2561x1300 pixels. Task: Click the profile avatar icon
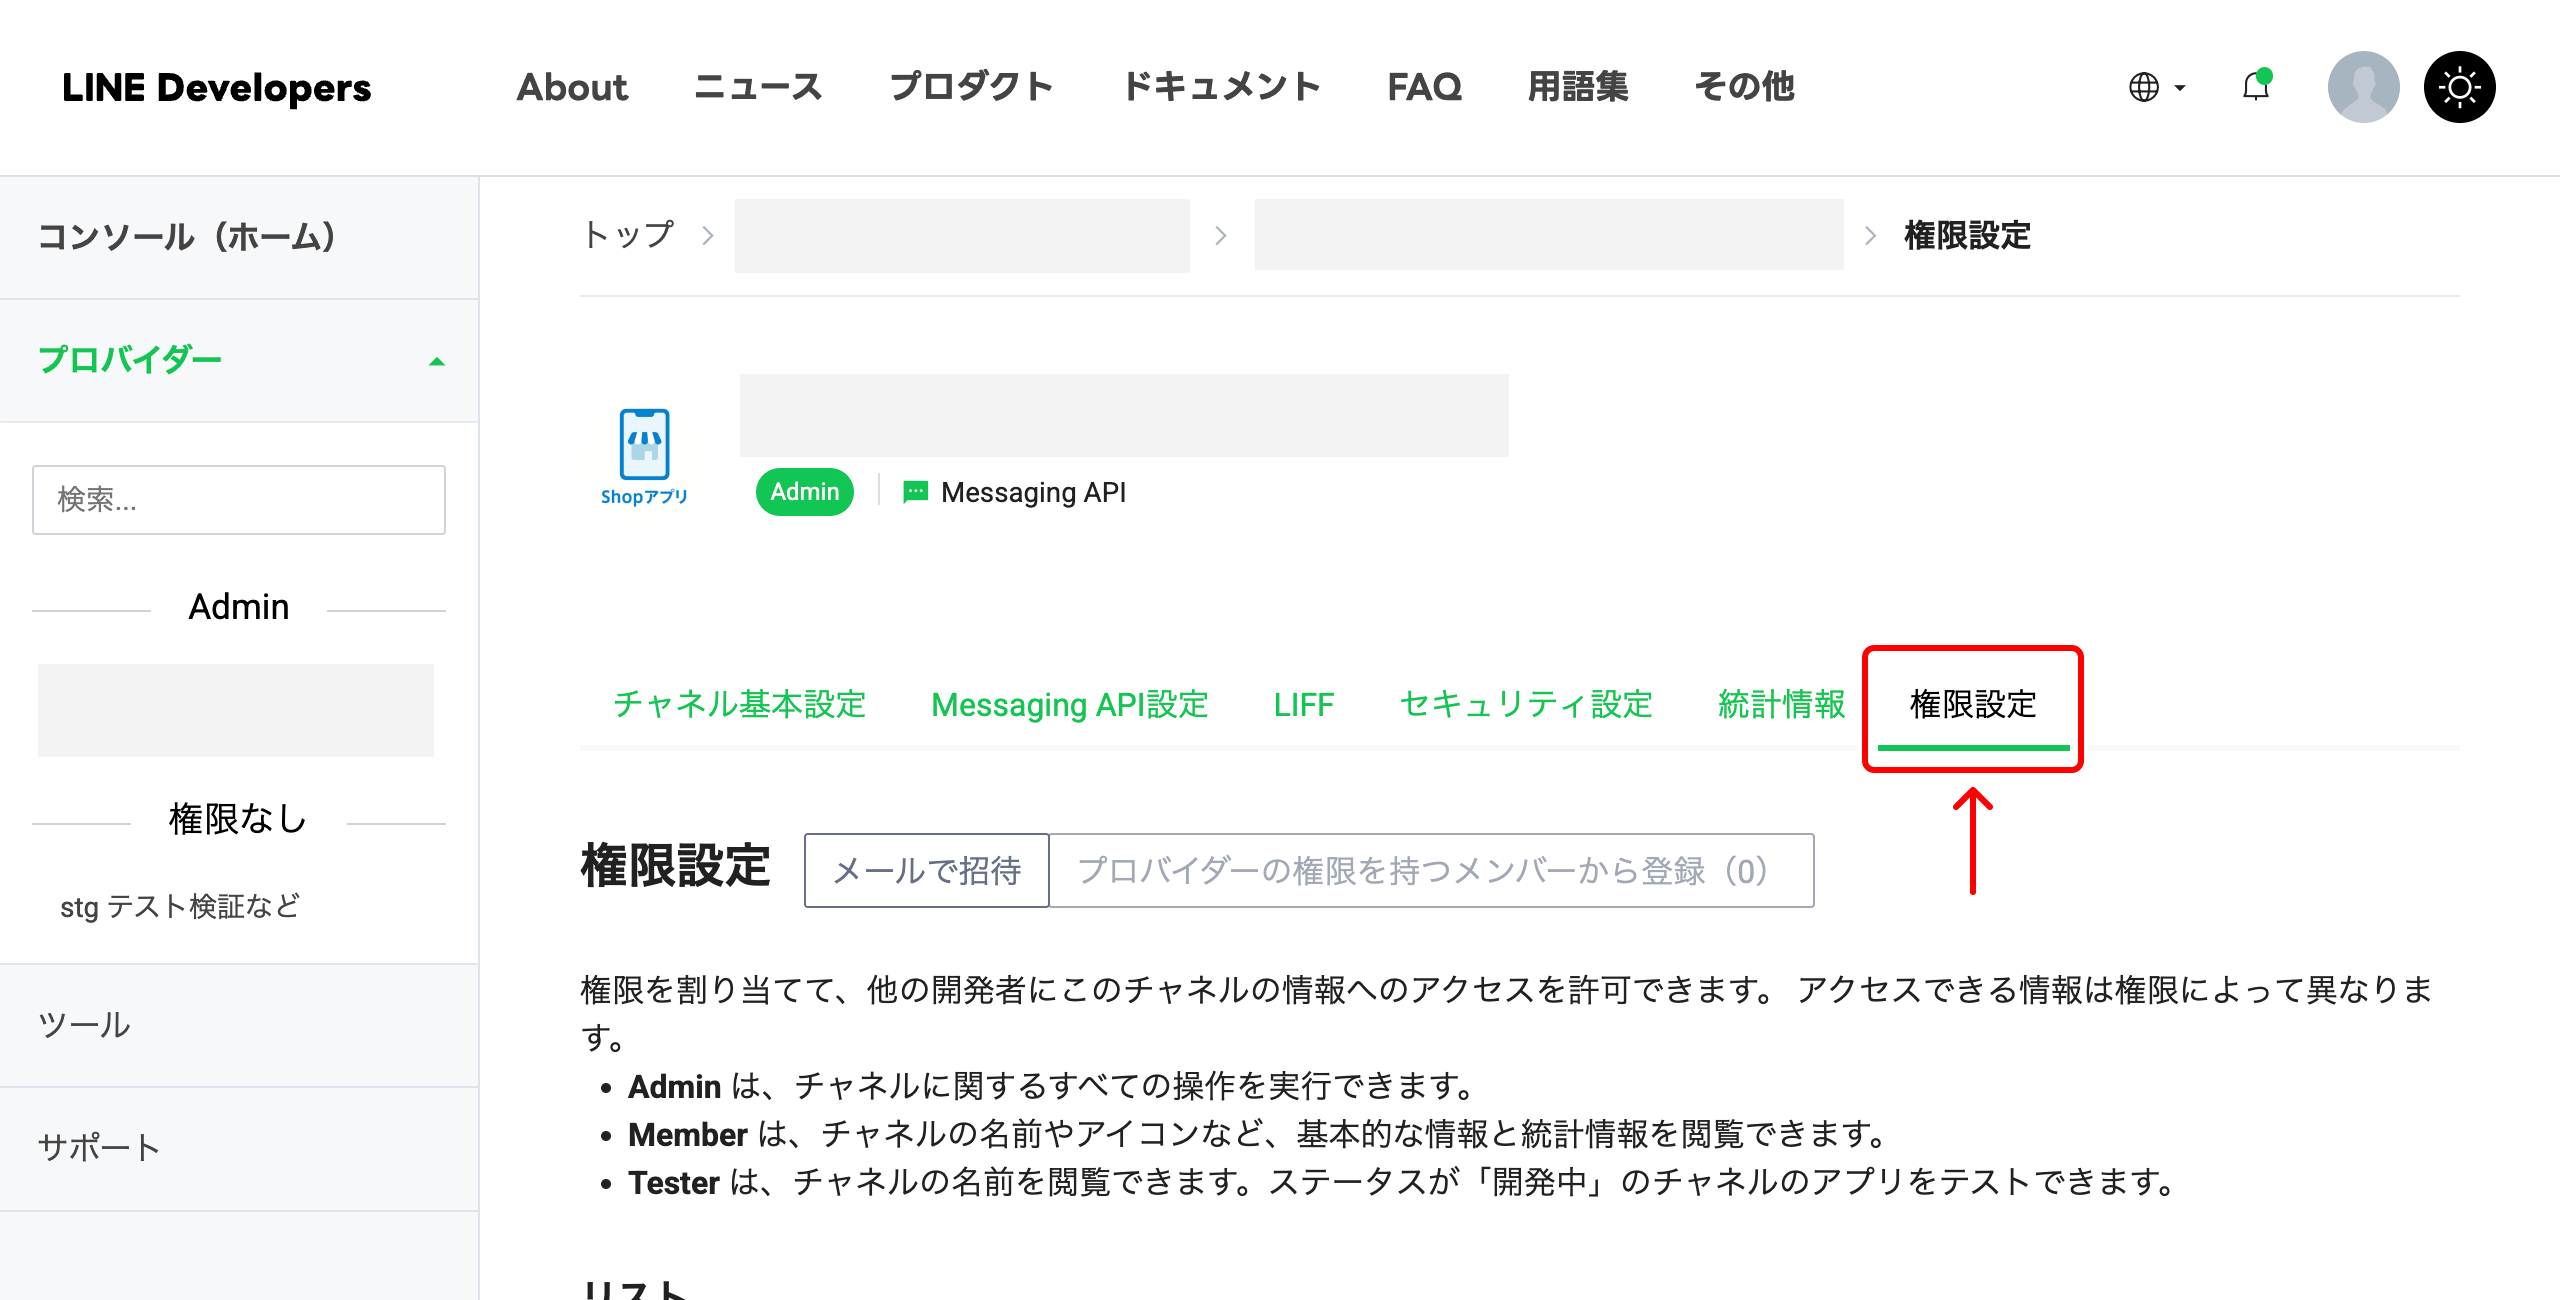[2363, 88]
